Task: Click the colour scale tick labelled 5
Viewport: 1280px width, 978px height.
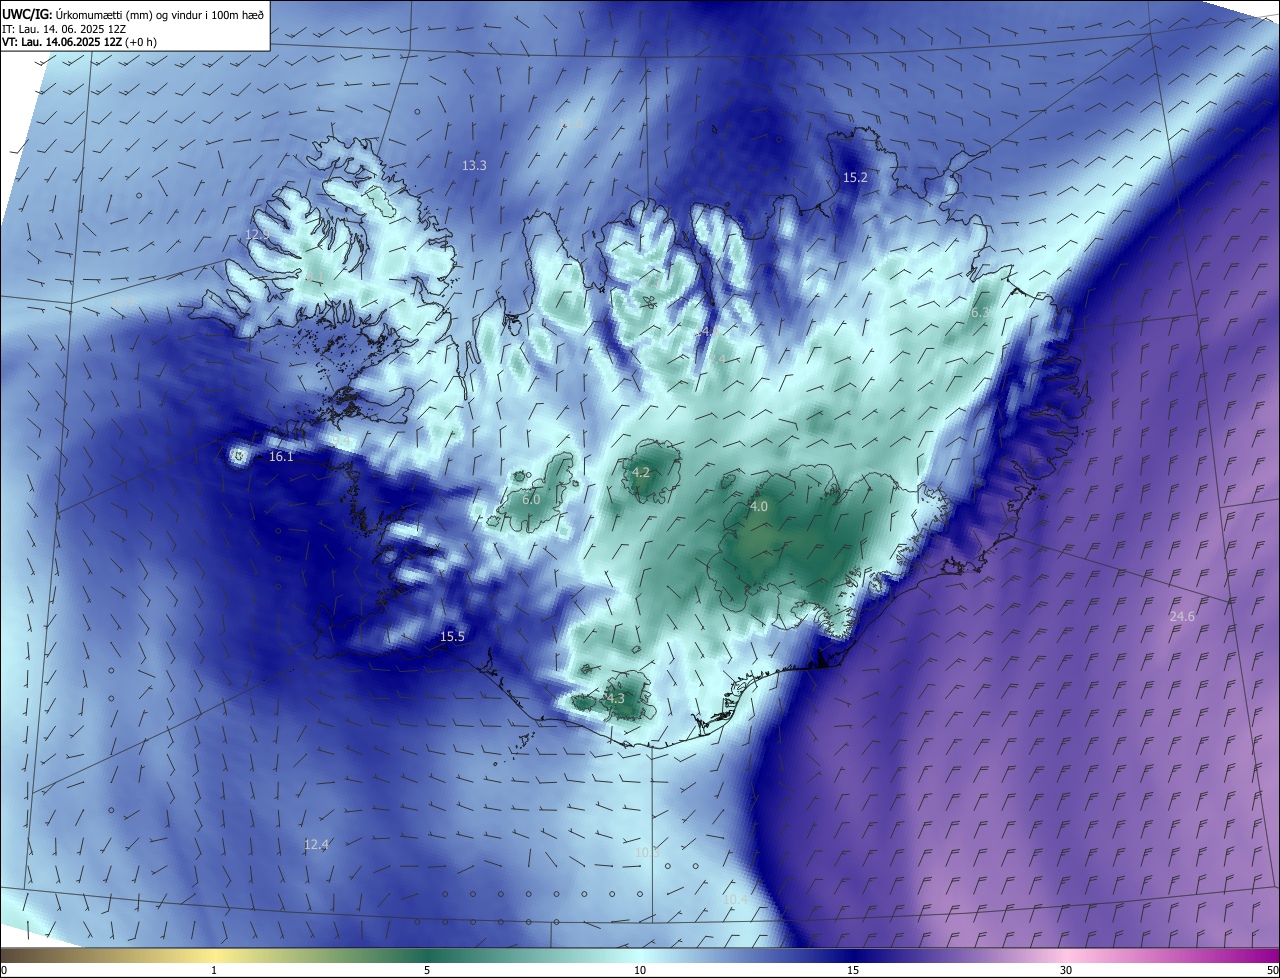Action: coord(427,970)
